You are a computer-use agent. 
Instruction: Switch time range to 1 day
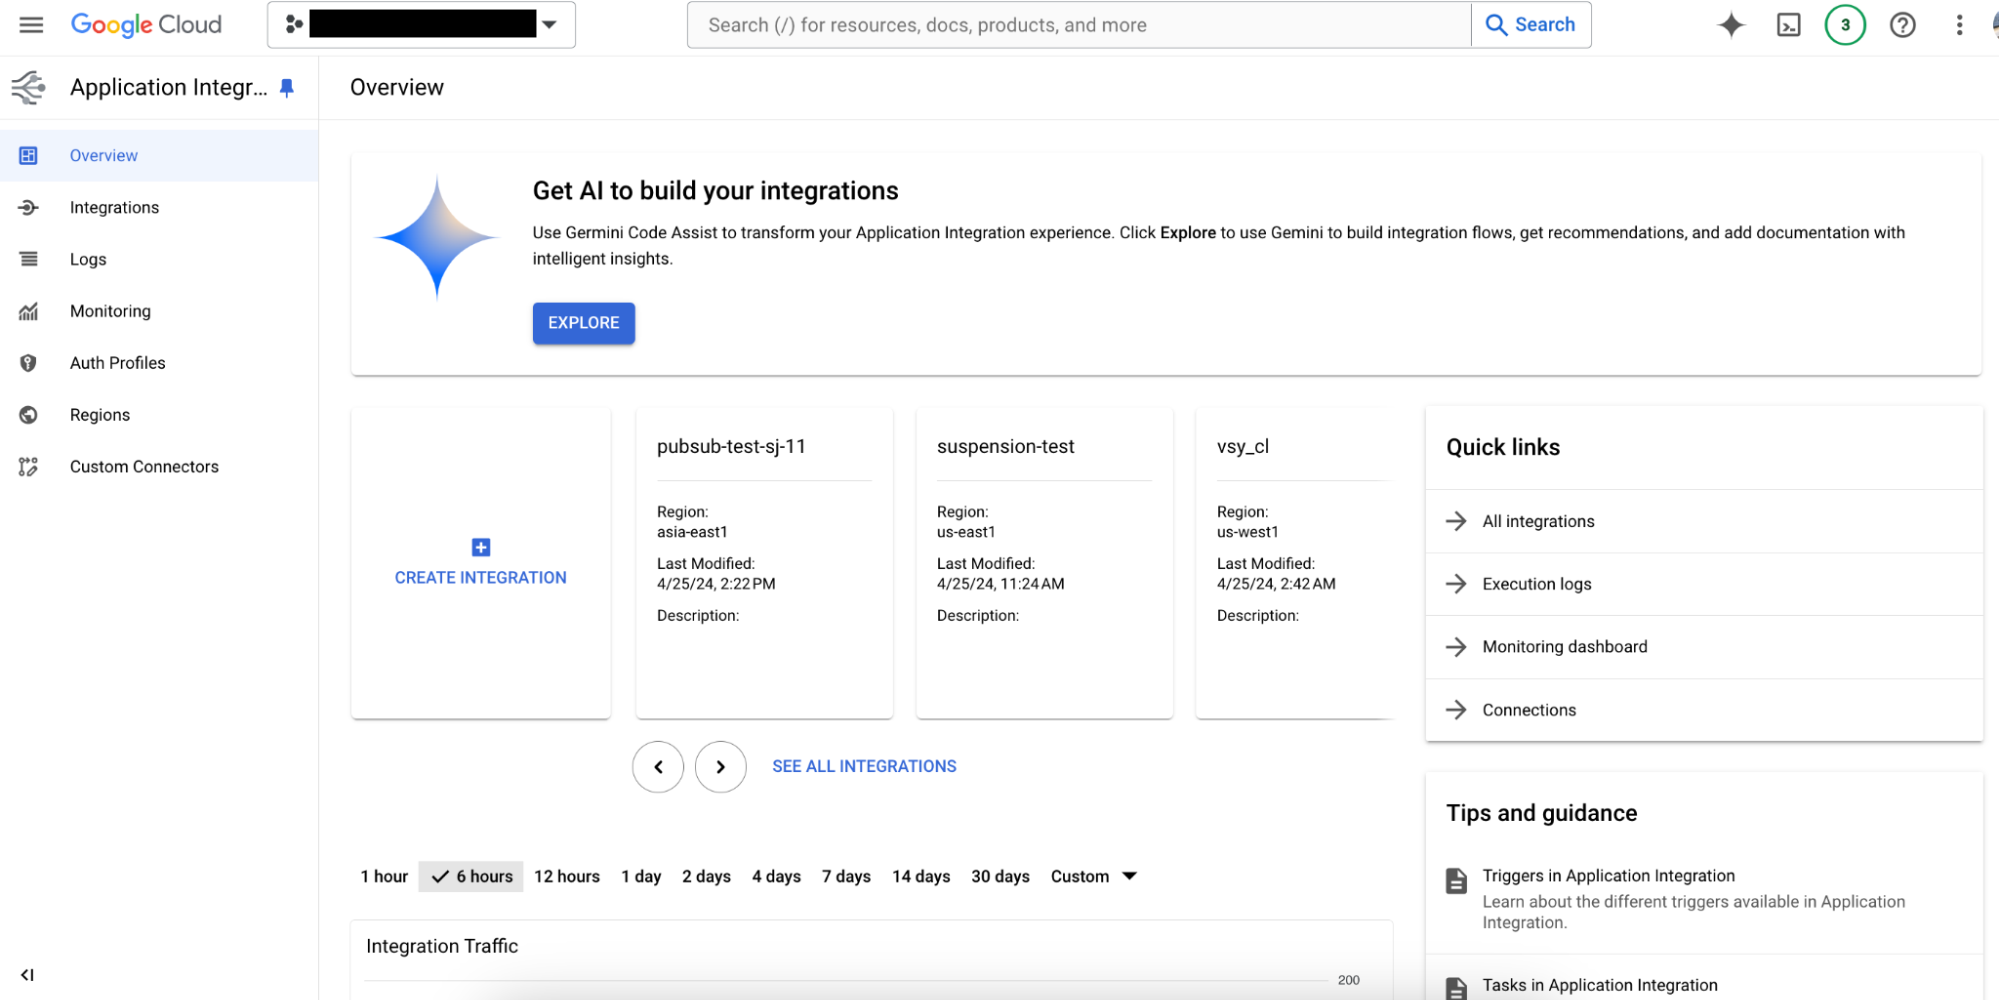click(x=641, y=876)
